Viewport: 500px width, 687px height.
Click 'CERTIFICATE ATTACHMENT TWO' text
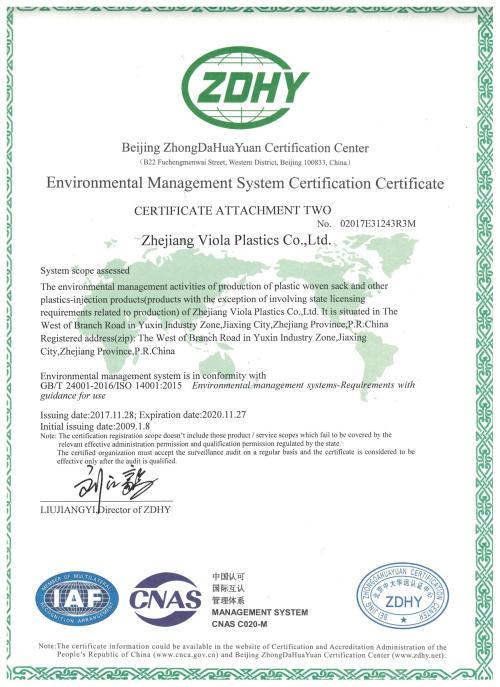233,210
